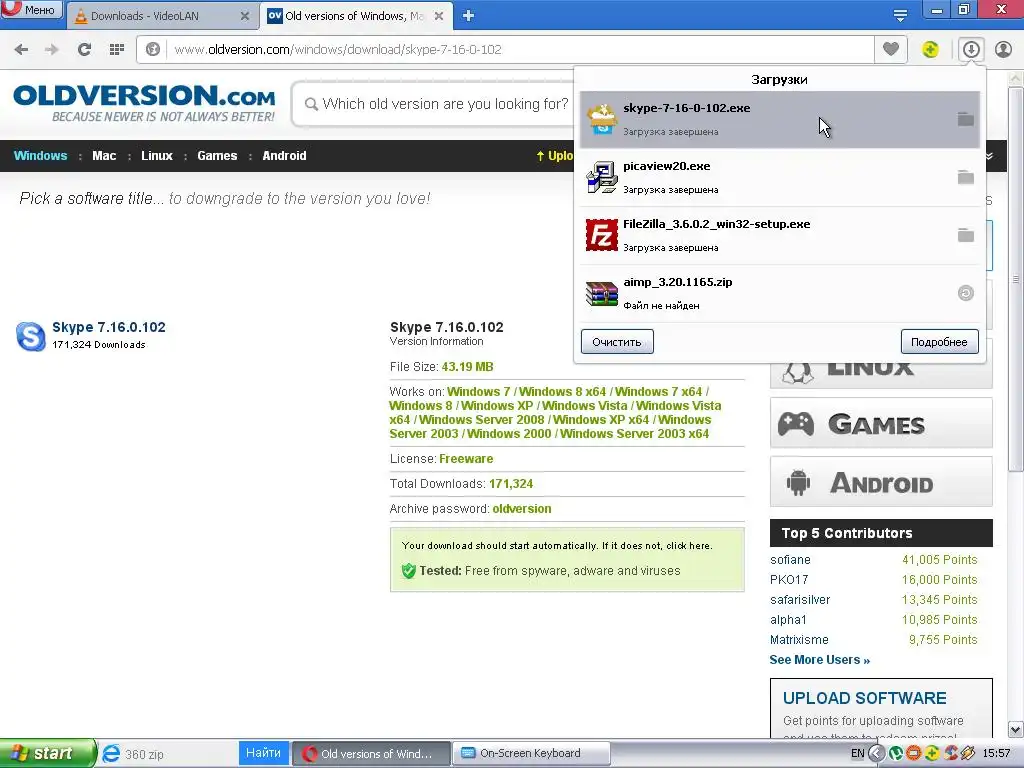Open the FileZilla_3.6.0.2_win32-setup.exe entry

(x=780, y=236)
